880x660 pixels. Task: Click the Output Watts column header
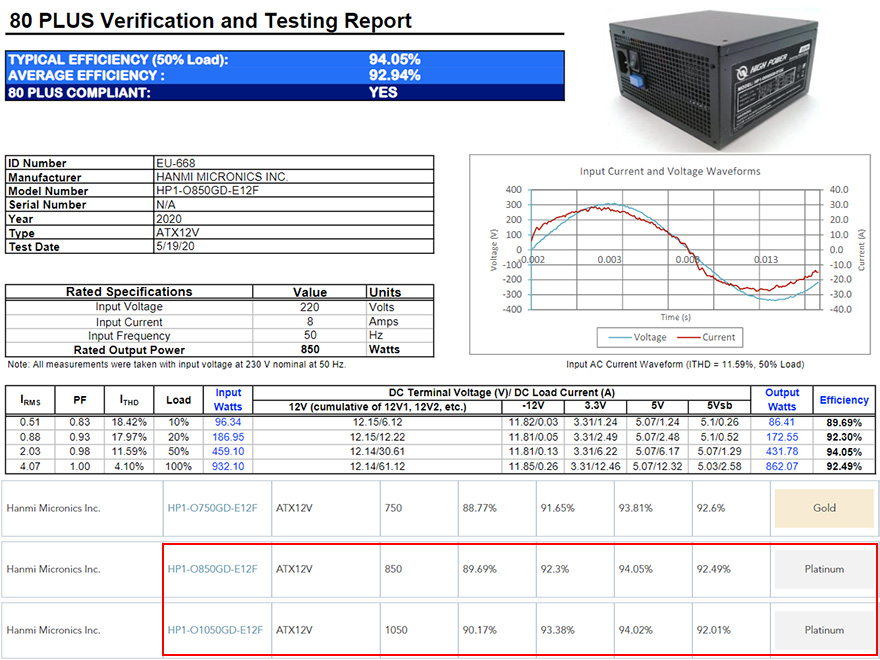pos(782,400)
